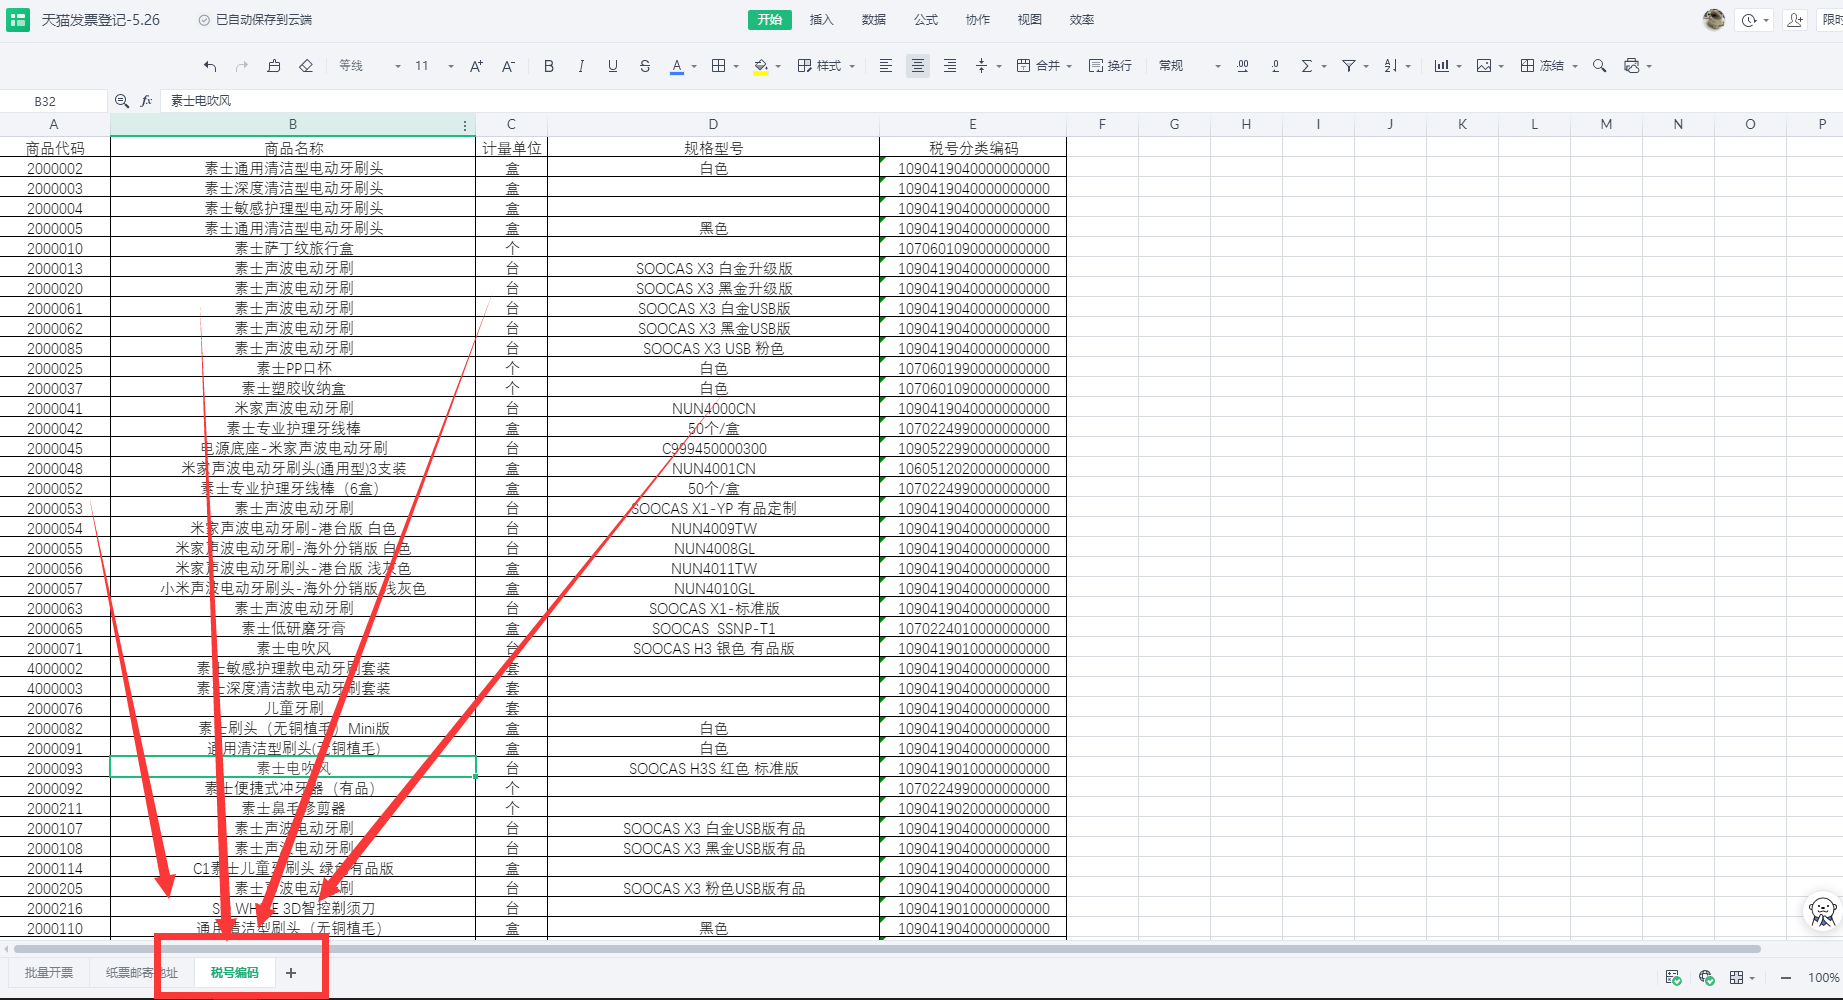Switch to the 批量开票 sheet tab
Image resolution: width=1843 pixels, height=1000 pixels.
(49, 973)
